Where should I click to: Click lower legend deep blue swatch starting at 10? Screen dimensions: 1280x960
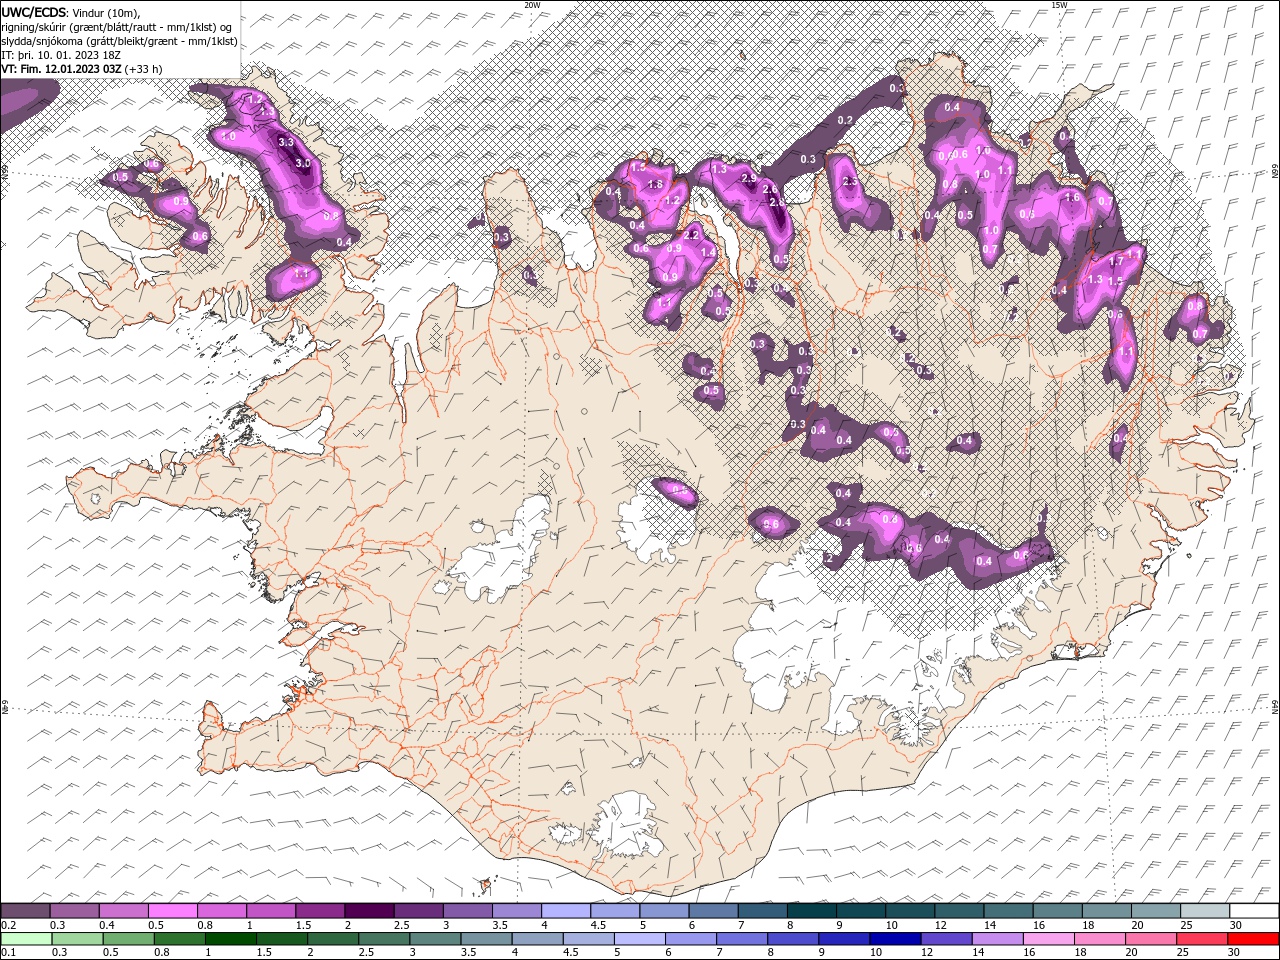tap(895, 939)
